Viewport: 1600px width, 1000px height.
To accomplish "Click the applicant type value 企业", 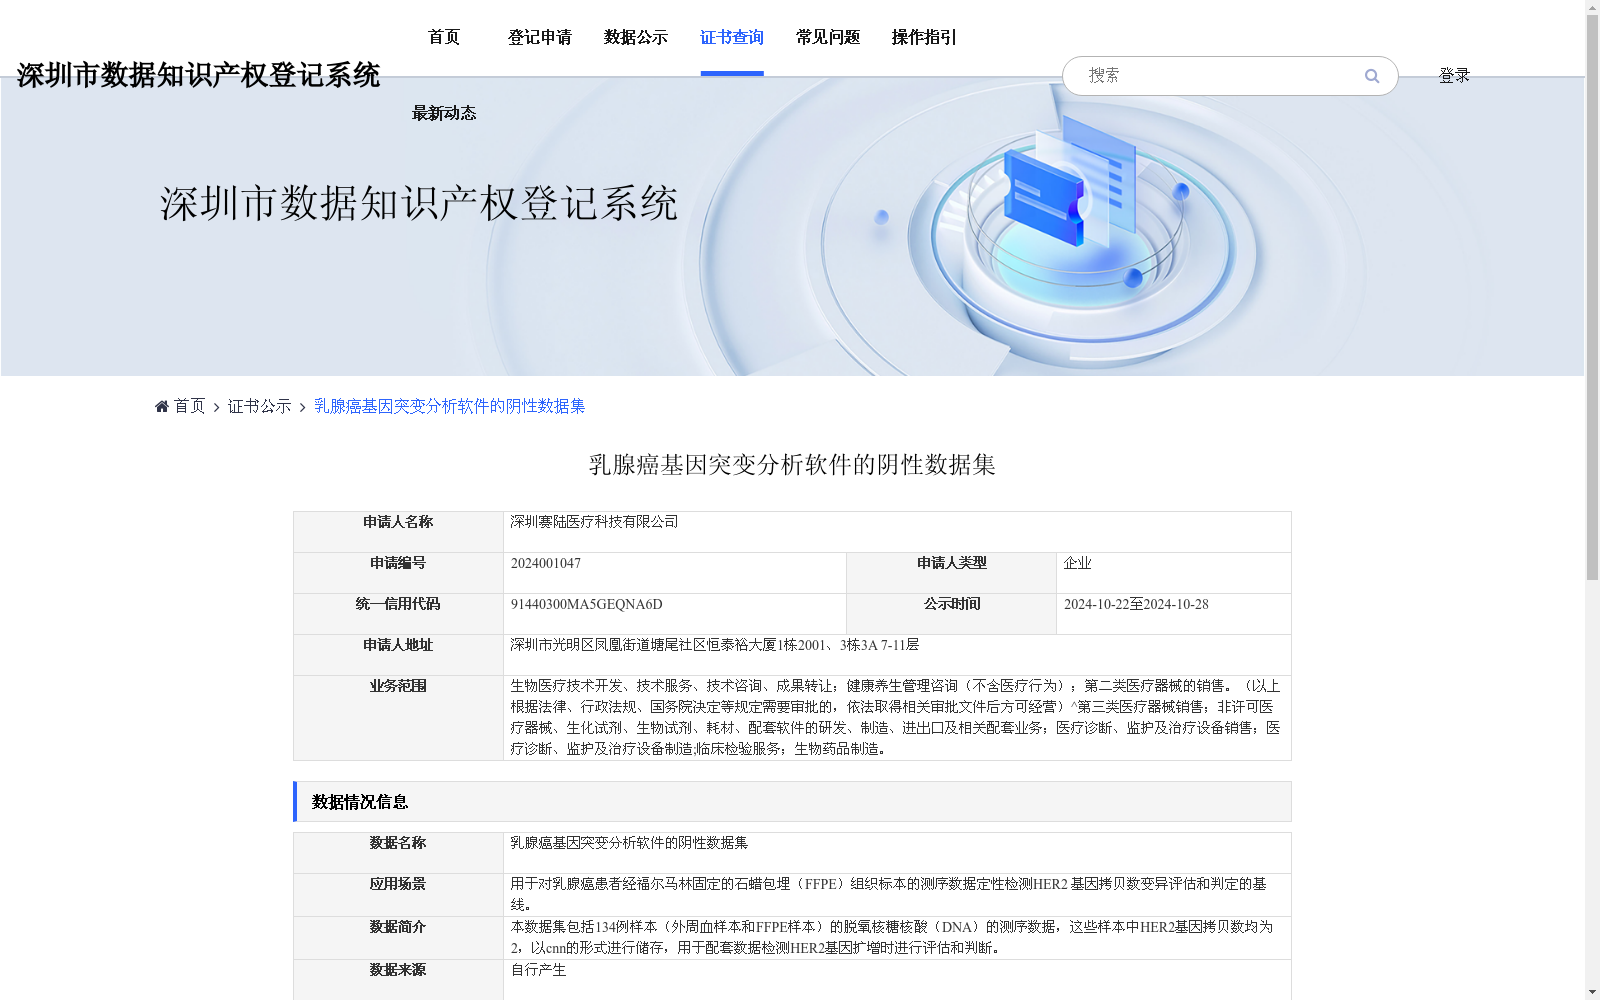I will pyautogui.click(x=1077, y=563).
